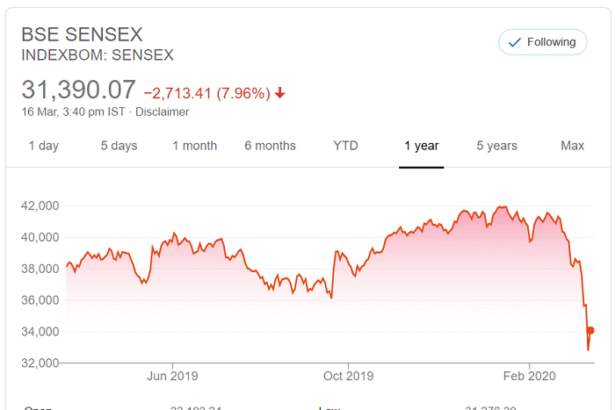Click the Feb 2020 axis label
615x410 pixels.
tap(527, 376)
